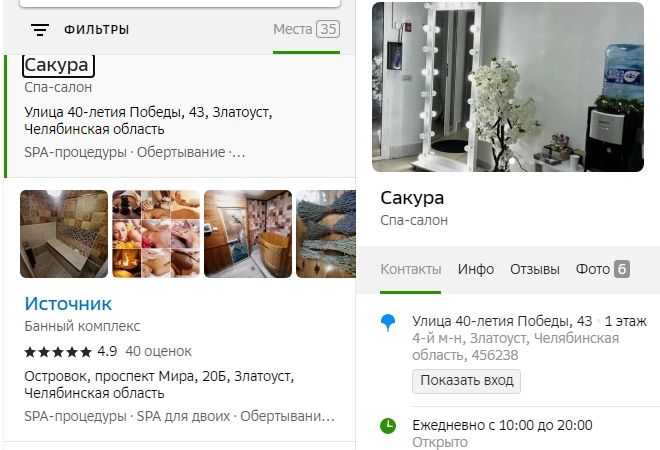Click the blue location pin icon
The height and width of the screenshot is (450, 660).
point(388,323)
